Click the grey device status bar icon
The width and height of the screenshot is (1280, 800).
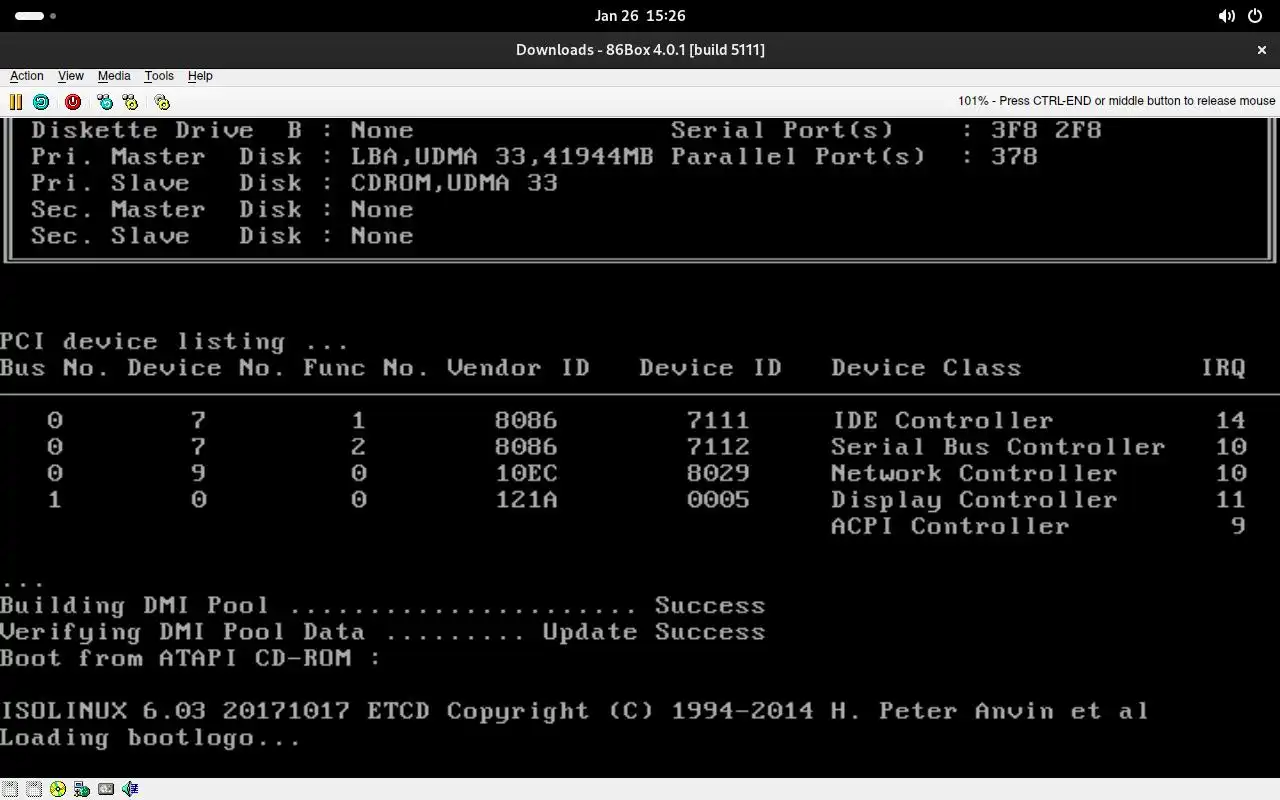pyautogui.click(x=106, y=789)
